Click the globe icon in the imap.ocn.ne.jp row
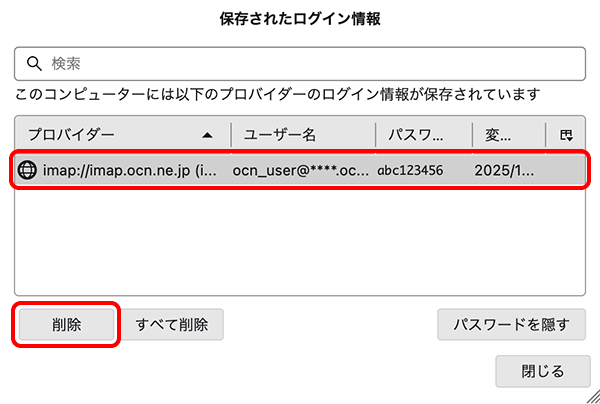This screenshot has height=404, width=600. pos(28,170)
